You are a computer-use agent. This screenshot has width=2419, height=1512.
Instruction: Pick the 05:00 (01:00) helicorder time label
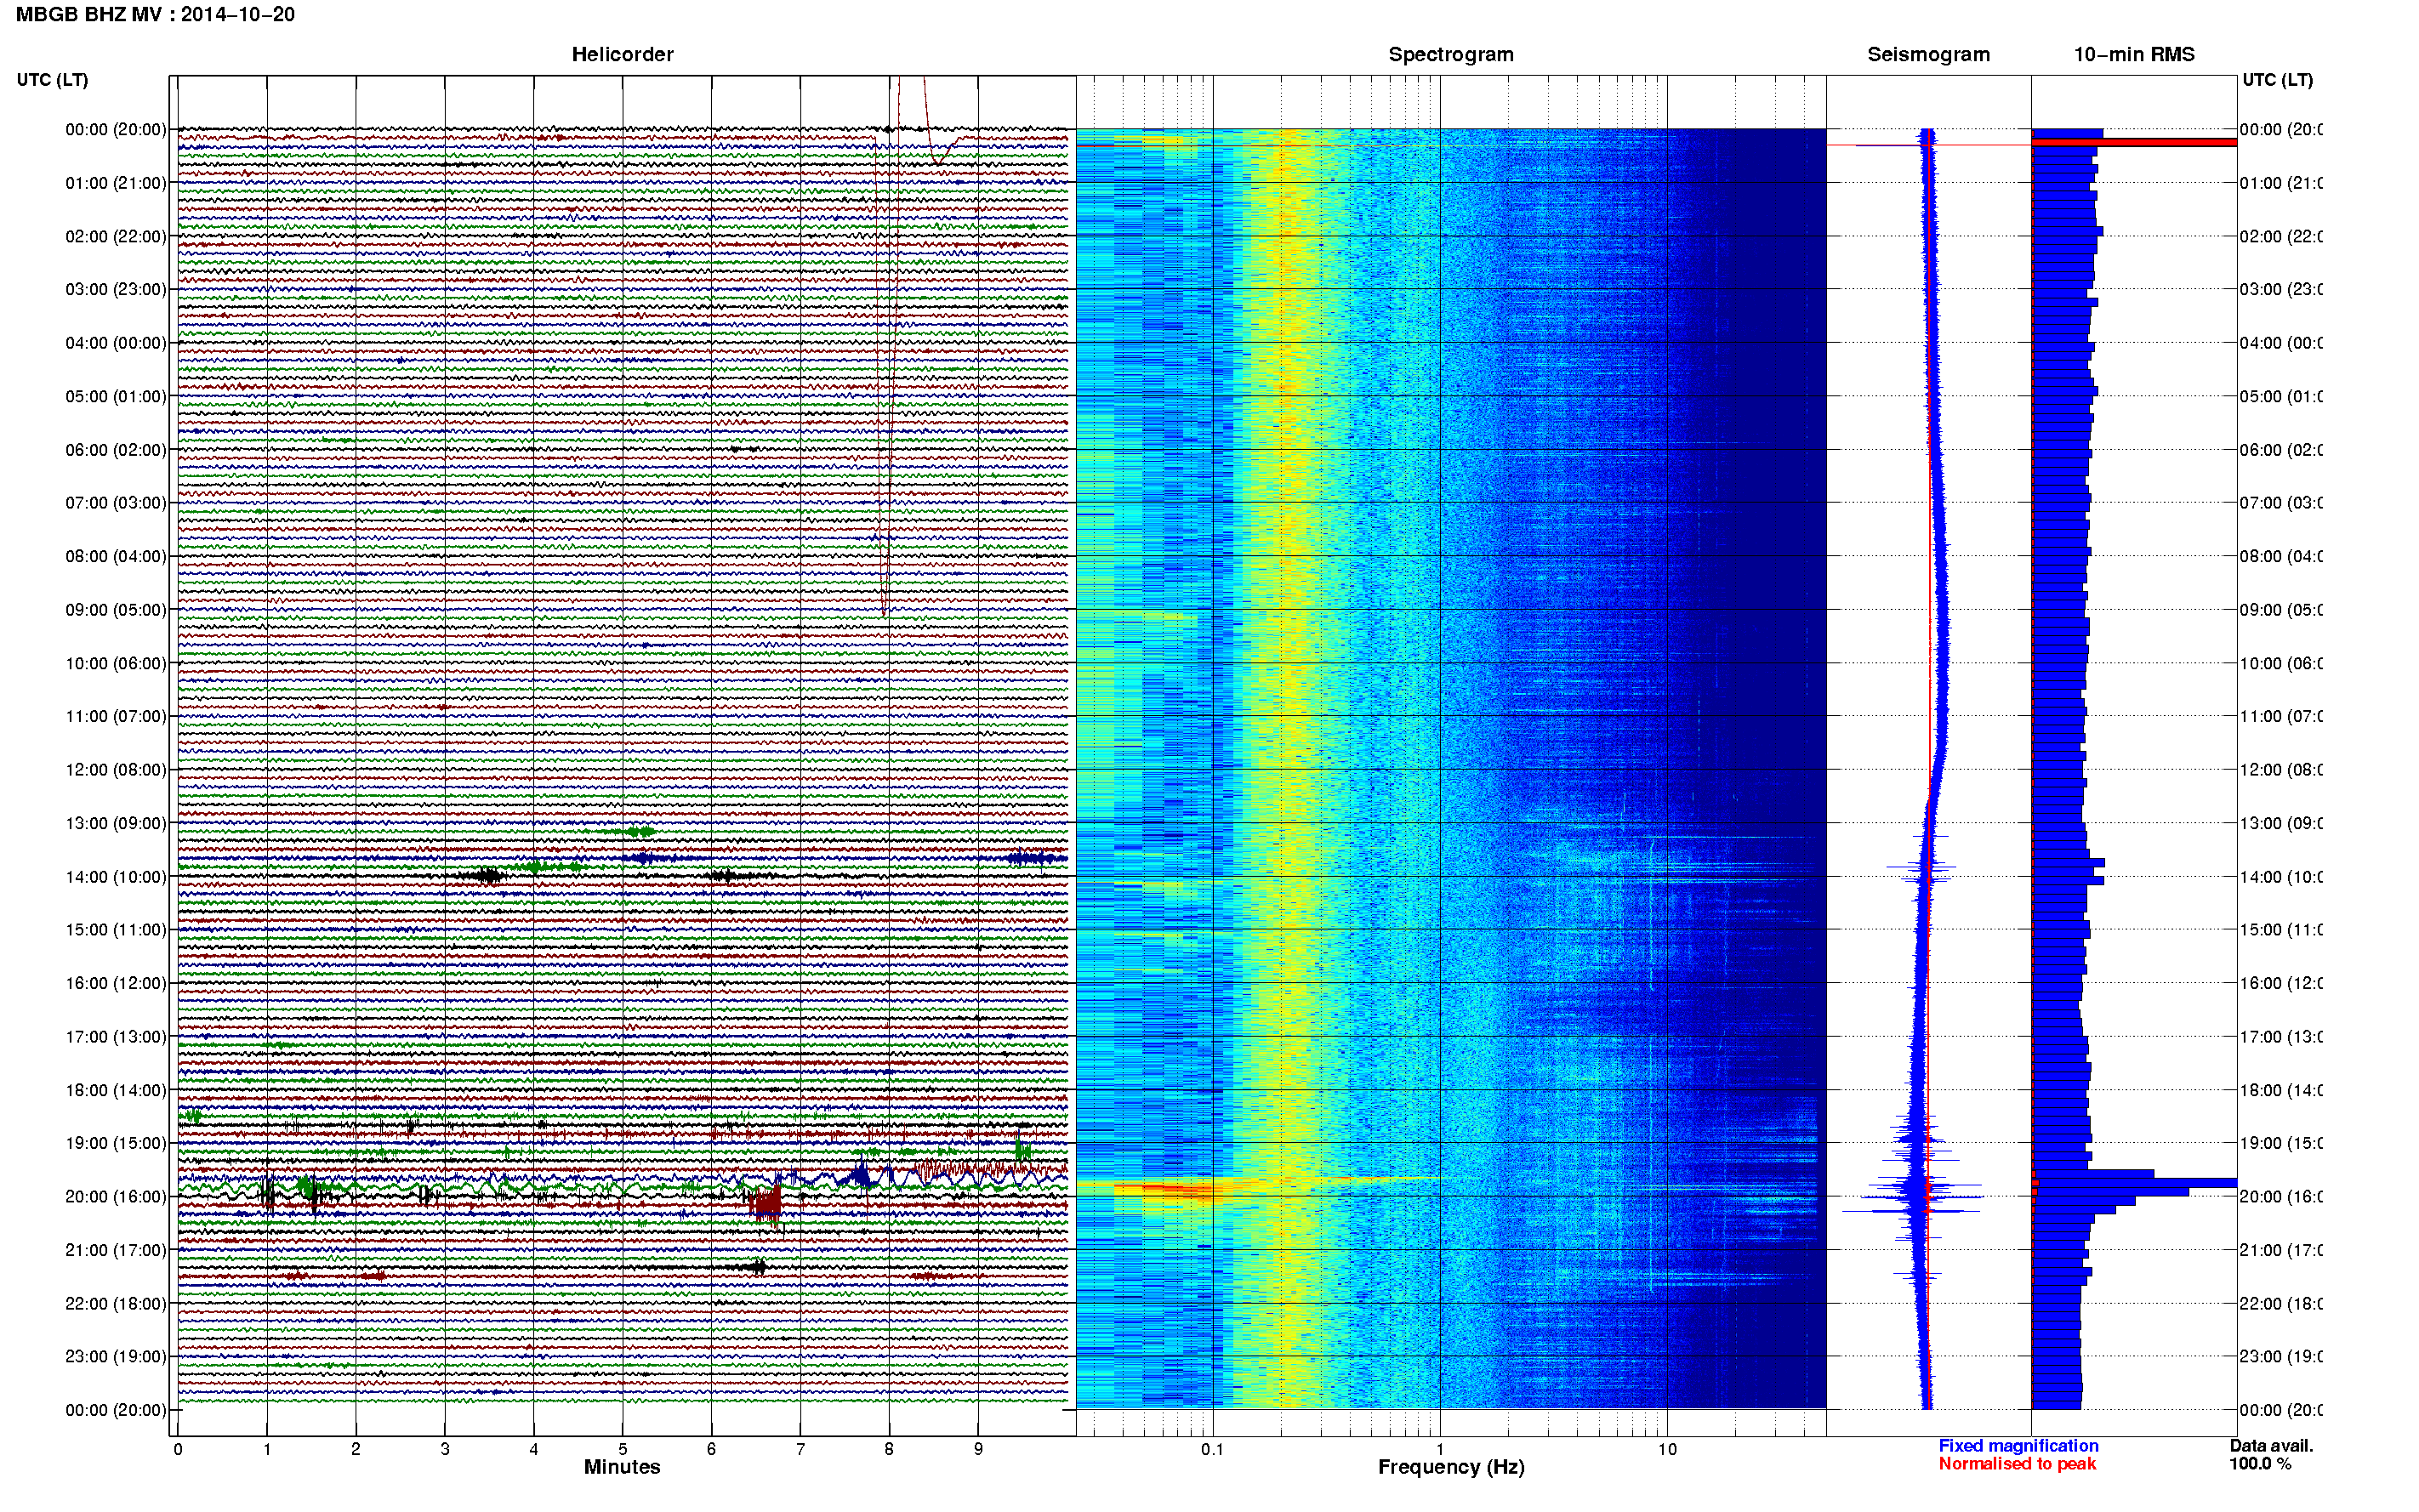coord(116,396)
